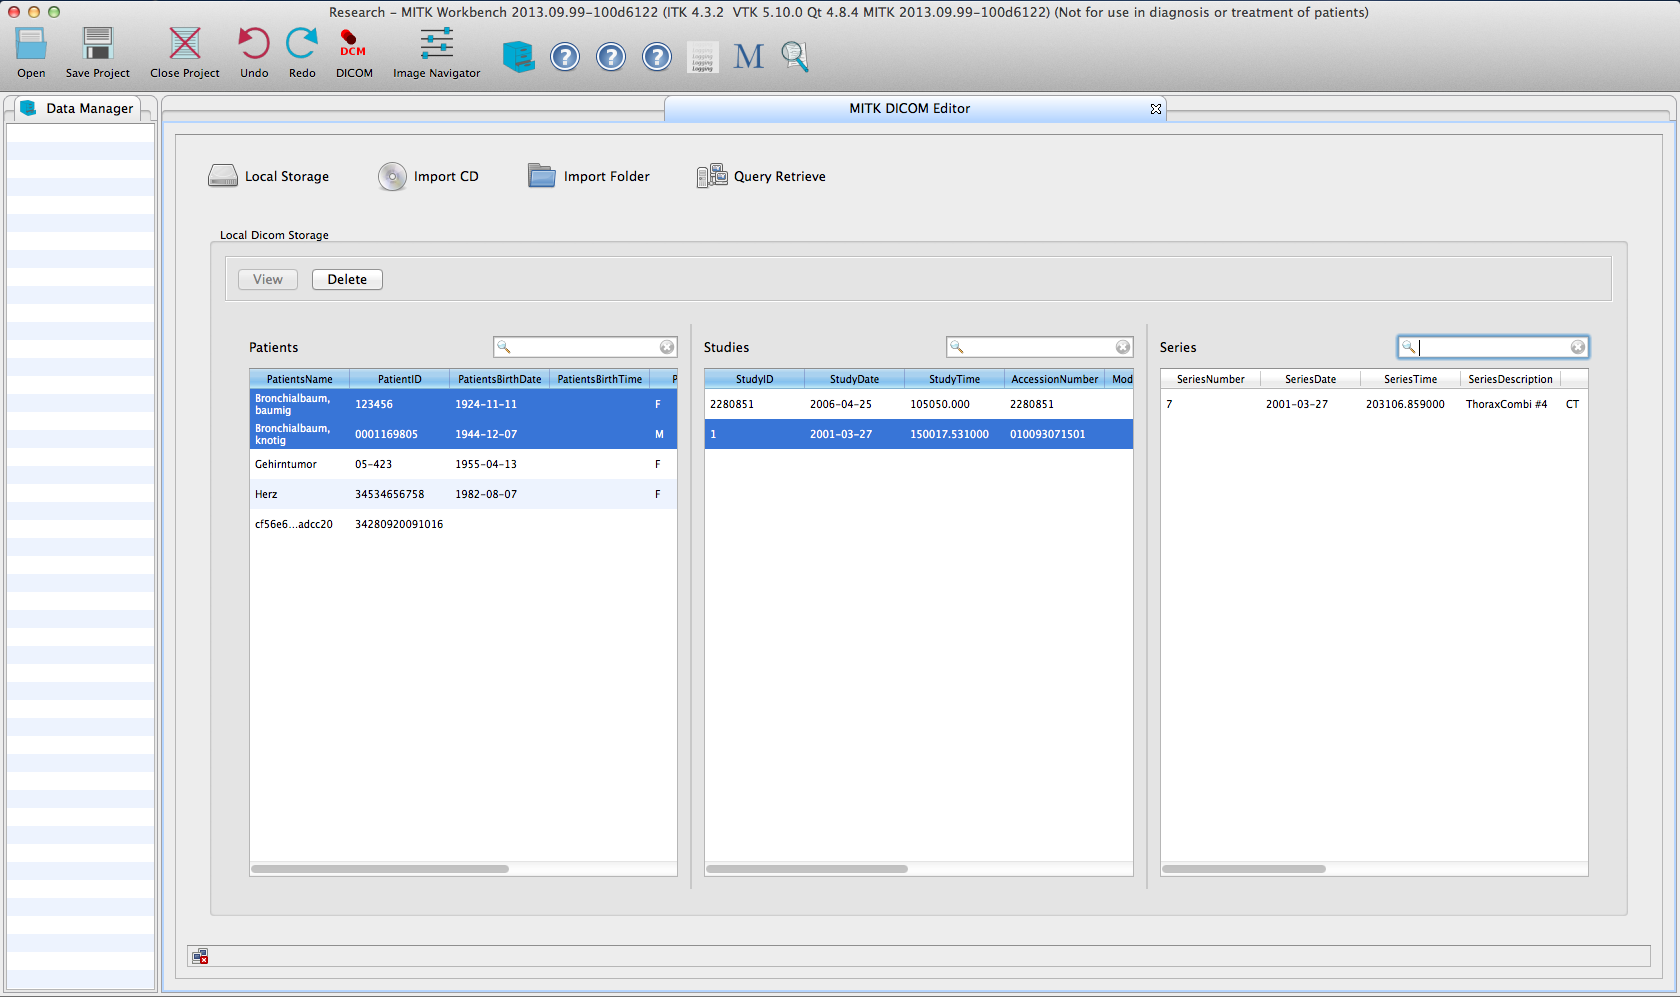Click the help icon beside the cabinet icon
Screen dimensions: 1680x997
click(x=565, y=57)
